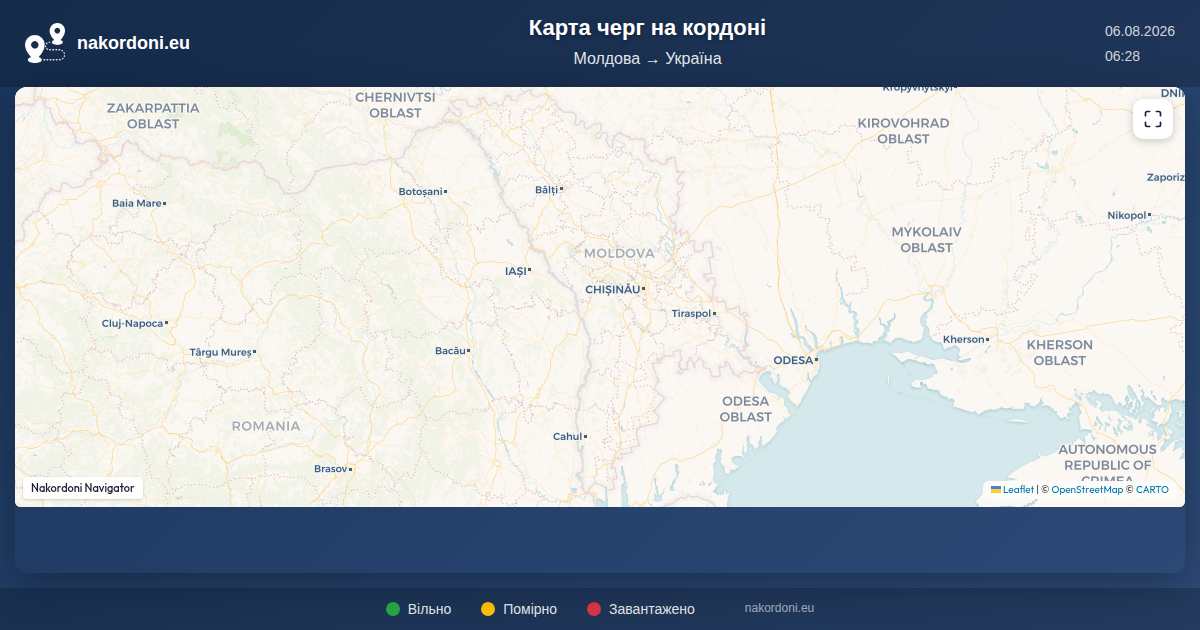Click Tiraspol city label on map
This screenshot has width=1200, height=630.
pos(691,314)
